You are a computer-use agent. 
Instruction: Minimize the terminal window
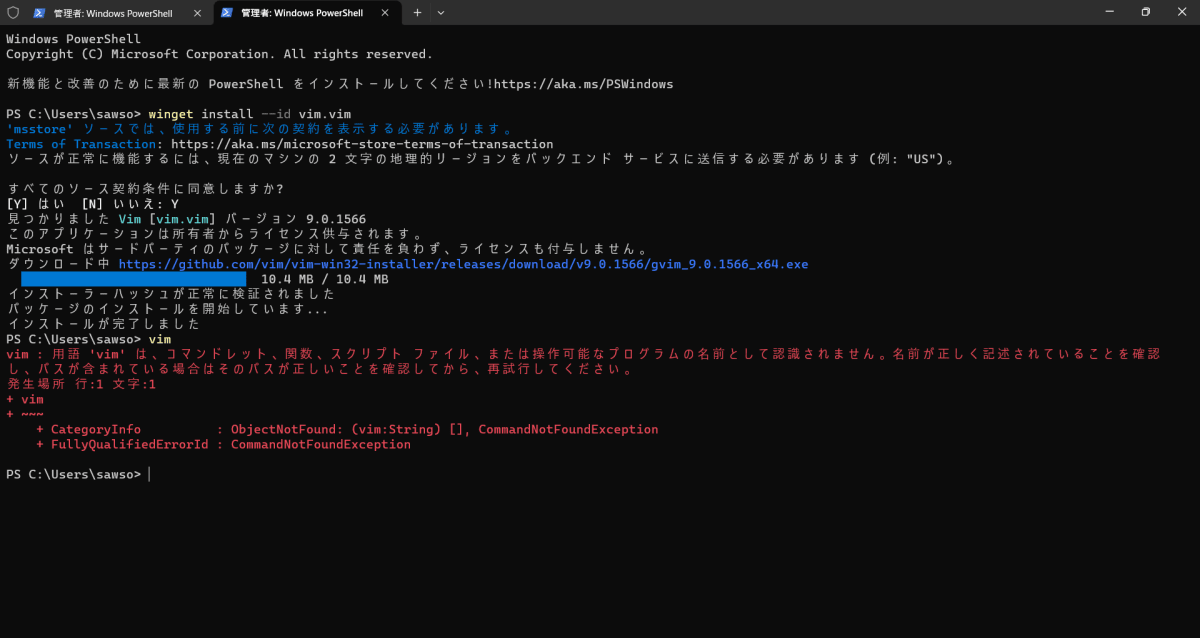pos(1112,12)
